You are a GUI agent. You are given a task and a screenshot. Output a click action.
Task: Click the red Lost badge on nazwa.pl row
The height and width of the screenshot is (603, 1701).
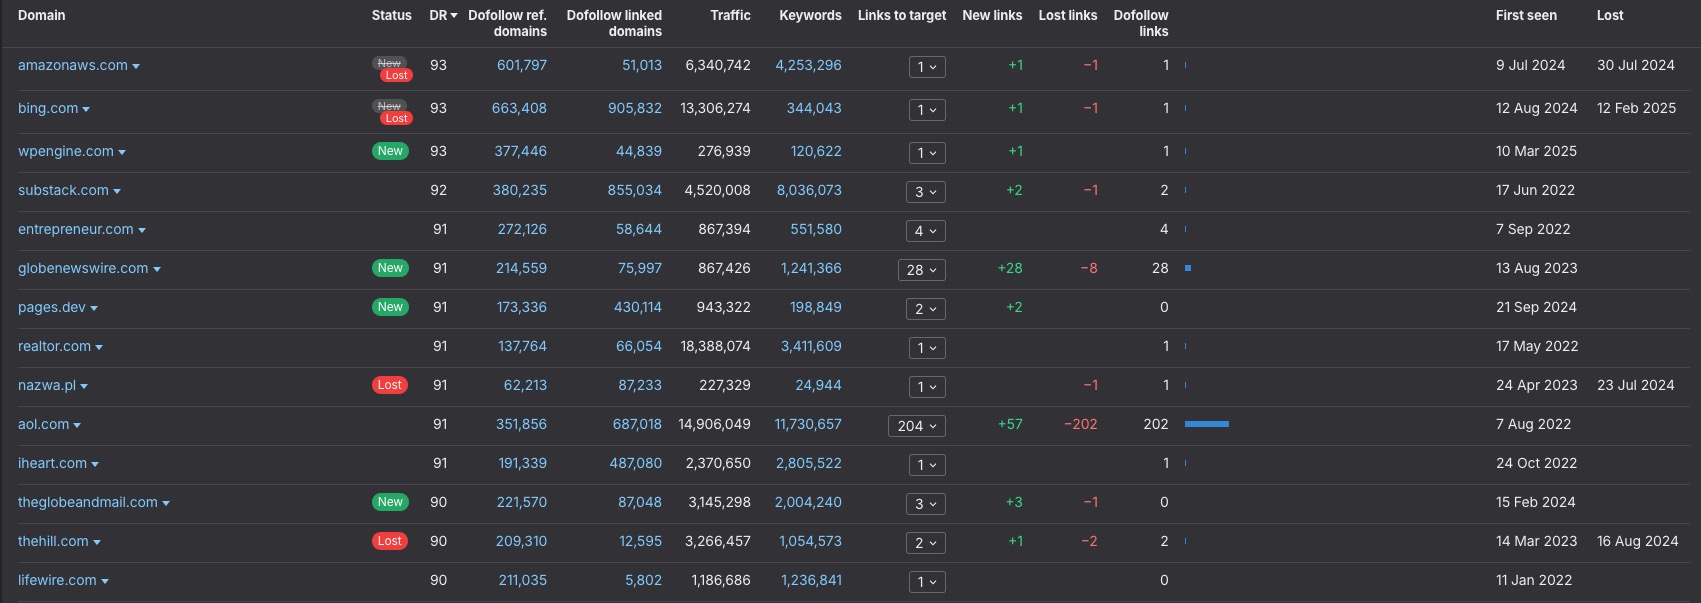pyautogui.click(x=390, y=385)
